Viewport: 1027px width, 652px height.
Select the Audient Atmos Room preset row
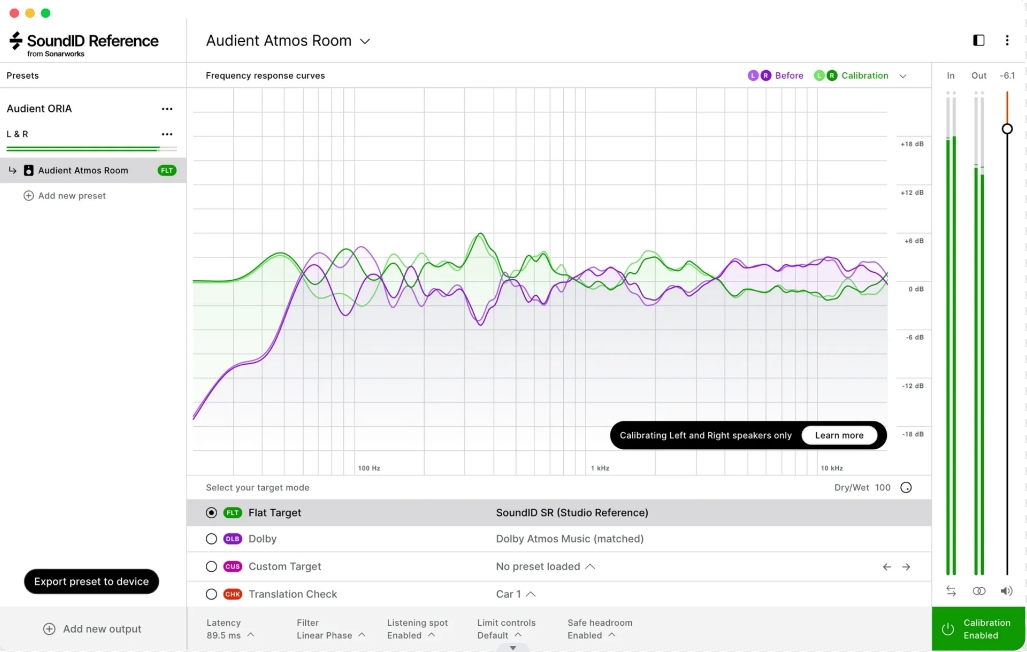click(93, 170)
